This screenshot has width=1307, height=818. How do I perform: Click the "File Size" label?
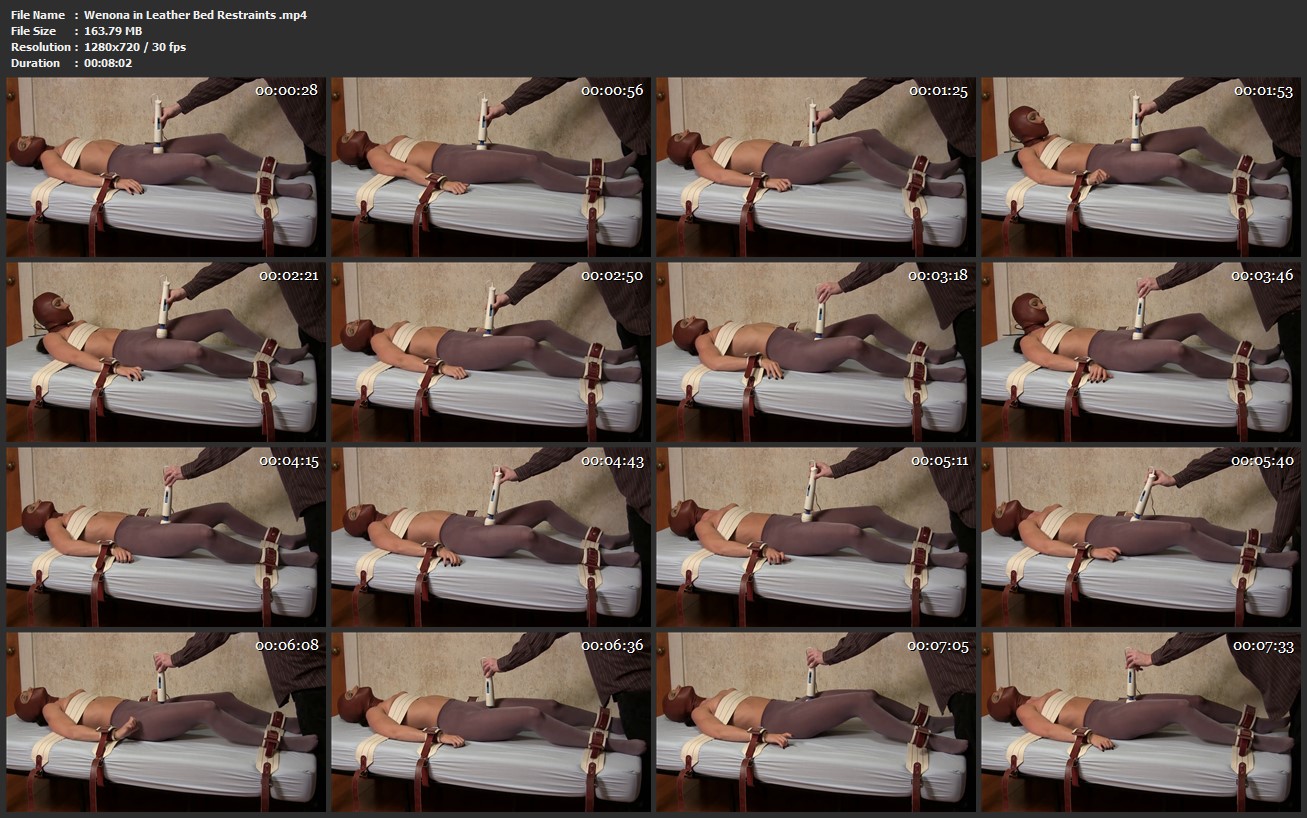[x=35, y=31]
